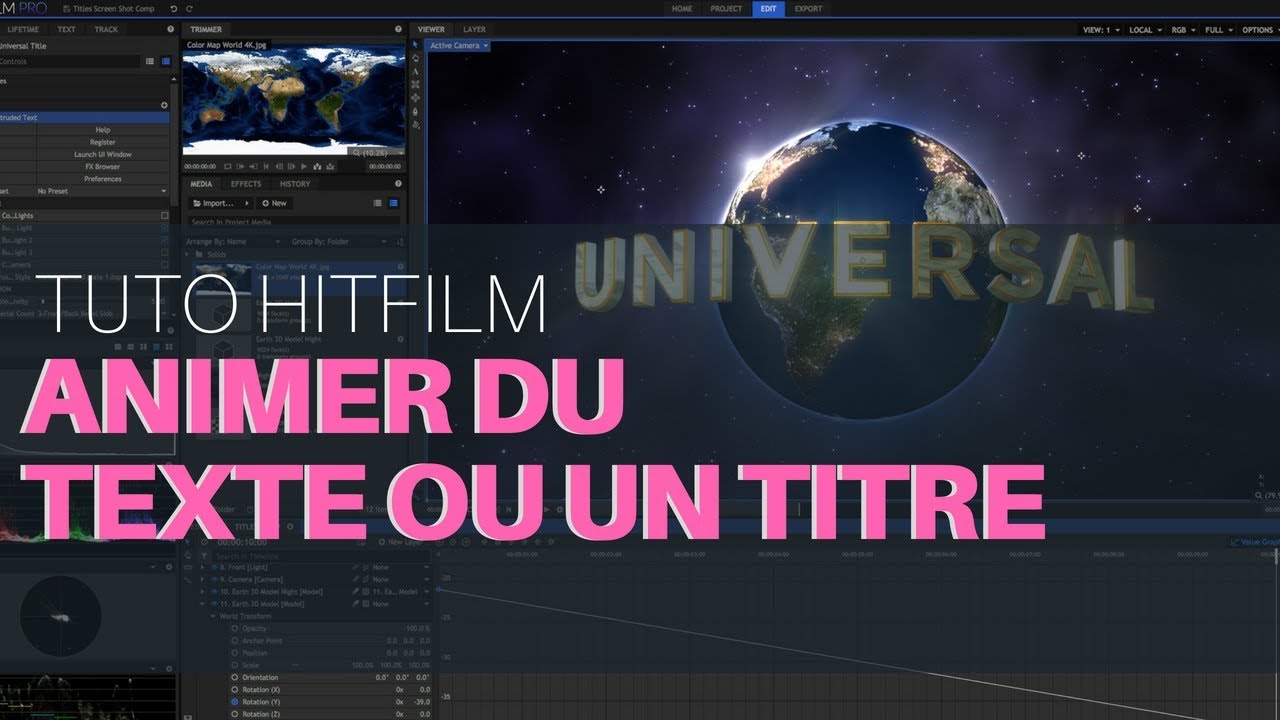Open Active Camera dropdown
The image size is (1280, 720).
coord(458,46)
